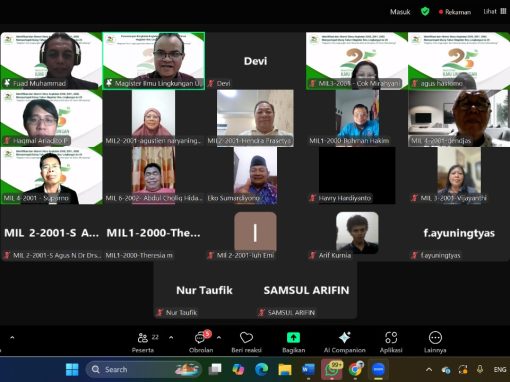This screenshot has height=382, width=510.
Task: Toggle ENG input language indicator
Action: (x=500, y=369)
